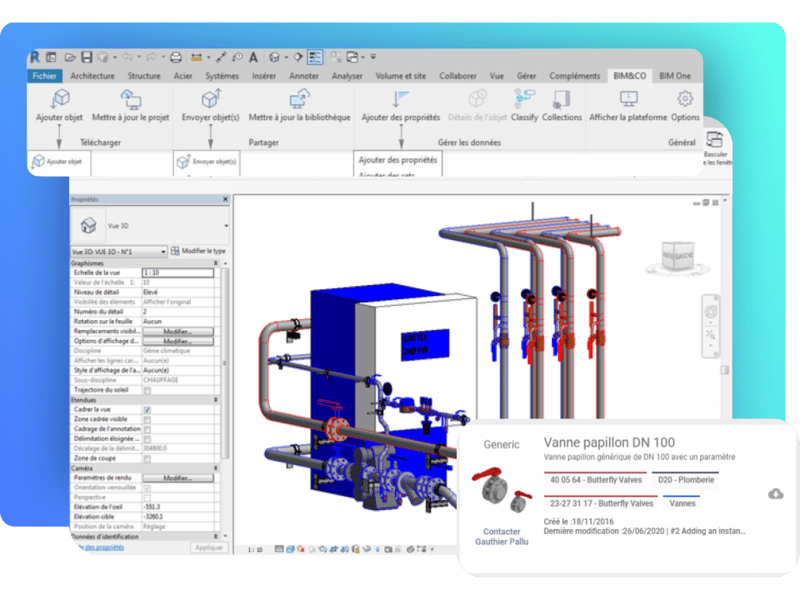Click Mettre à jour le projet
Image resolution: width=800 pixels, height=600 pixels.
[x=132, y=108]
